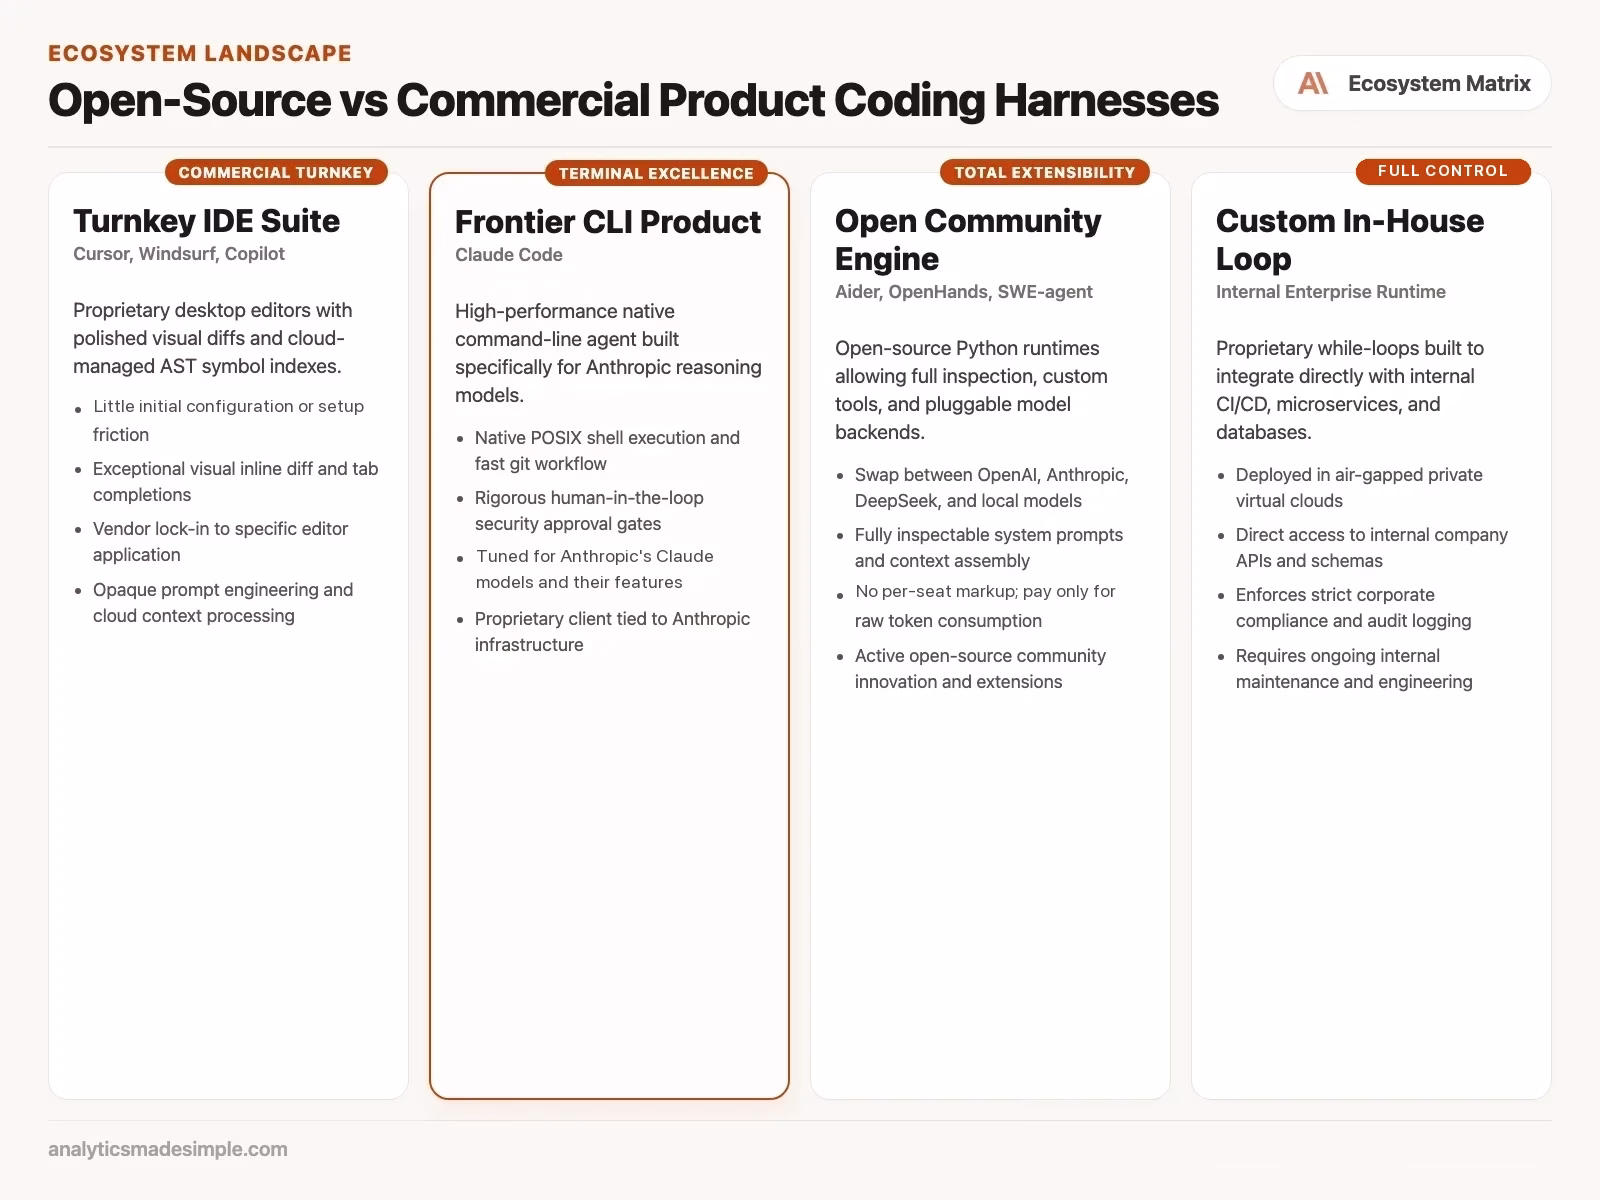The width and height of the screenshot is (1600, 1200).
Task: Click the Frontier CLI Product heading
Action: 608,221
